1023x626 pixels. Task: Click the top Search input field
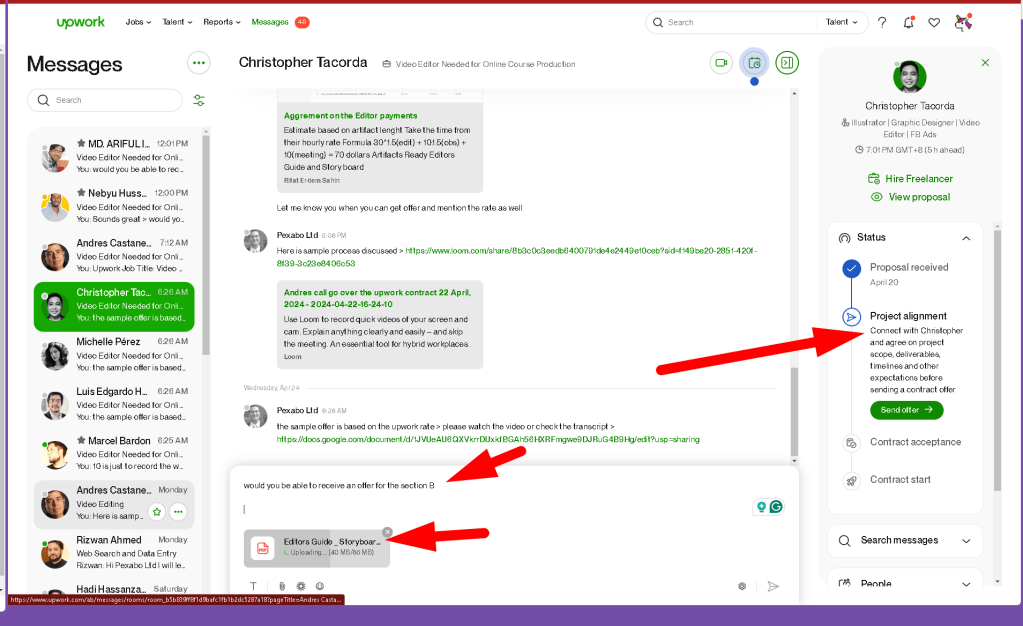point(731,22)
